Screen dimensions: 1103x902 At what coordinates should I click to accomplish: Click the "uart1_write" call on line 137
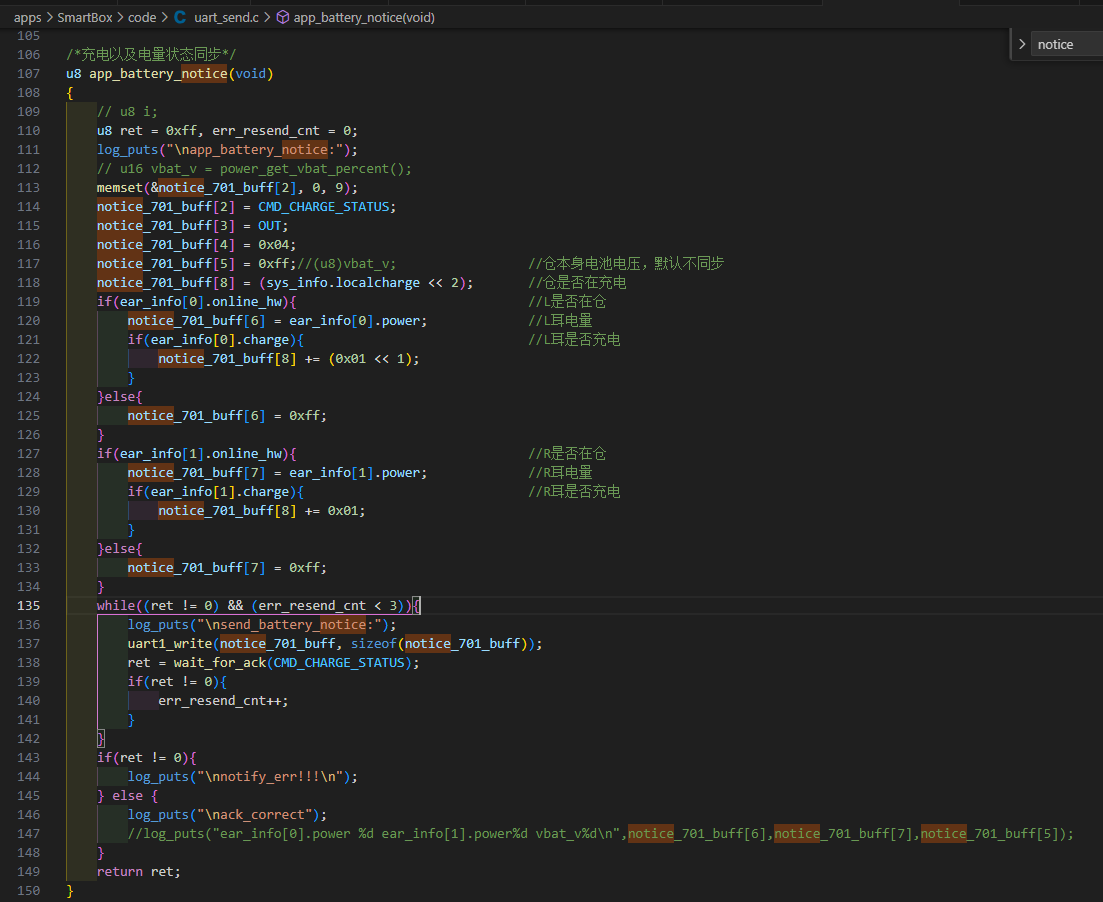click(x=170, y=643)
